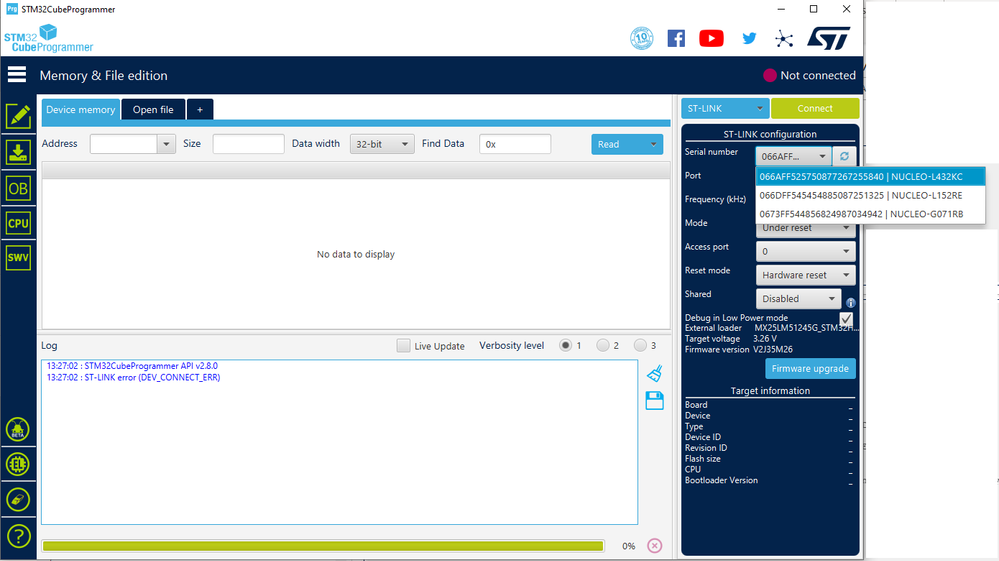Open the help question mark icon
The image size is (999, 561).
tap(18, 536)
